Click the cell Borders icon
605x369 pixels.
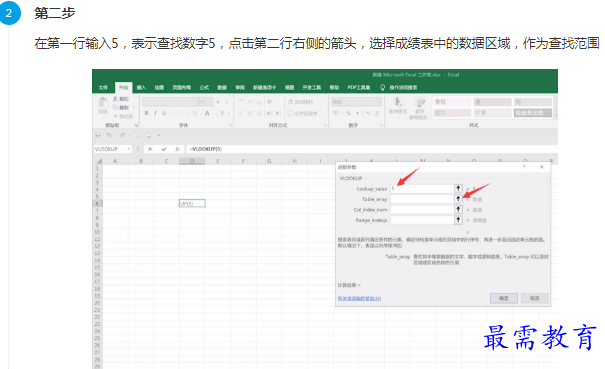(x=179, y=113)
